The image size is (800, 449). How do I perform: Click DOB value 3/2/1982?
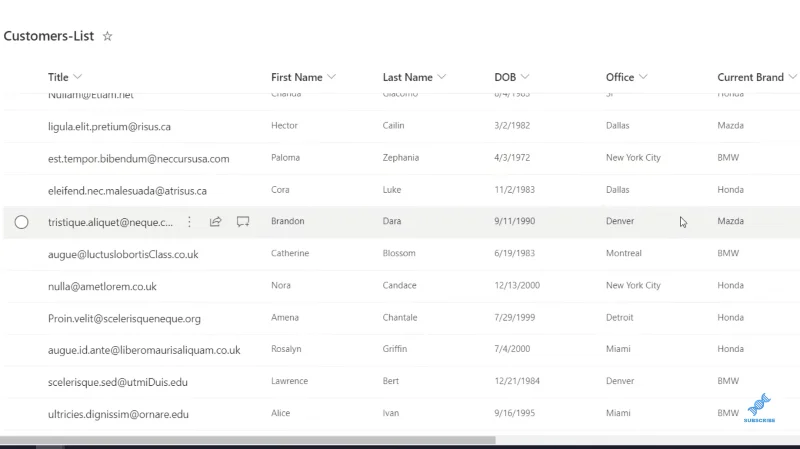click(512, 126)
